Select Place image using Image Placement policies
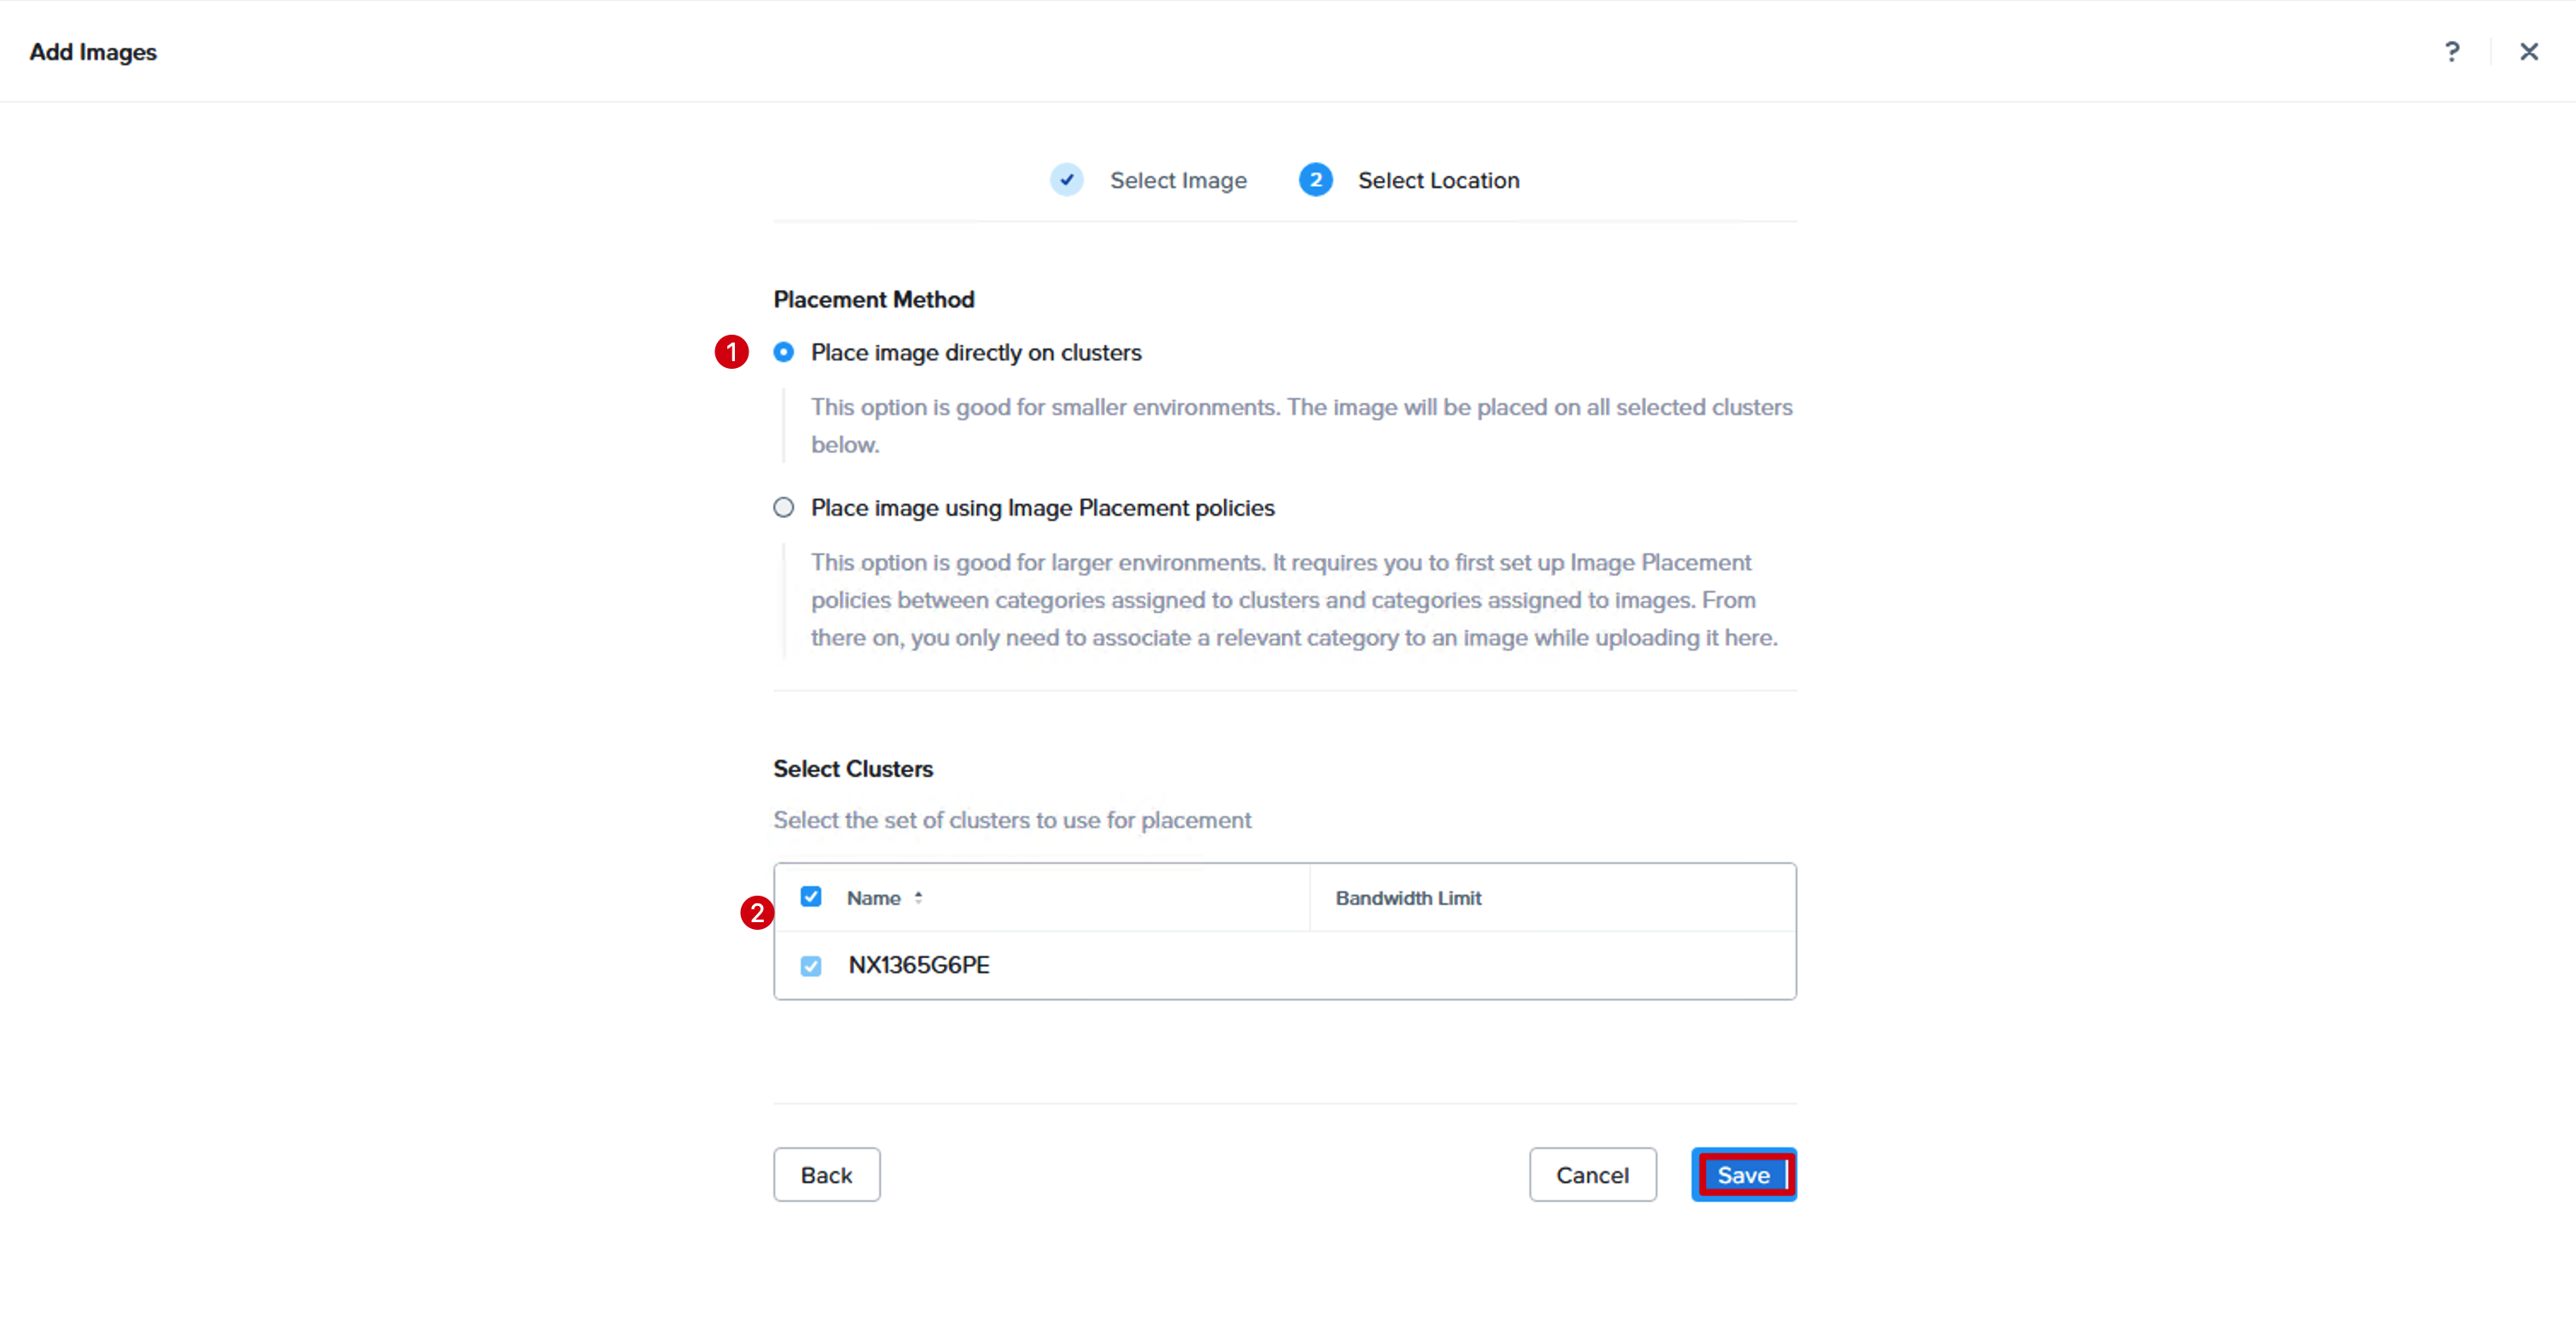2576x1332 pixels. (x=783, y=507)
